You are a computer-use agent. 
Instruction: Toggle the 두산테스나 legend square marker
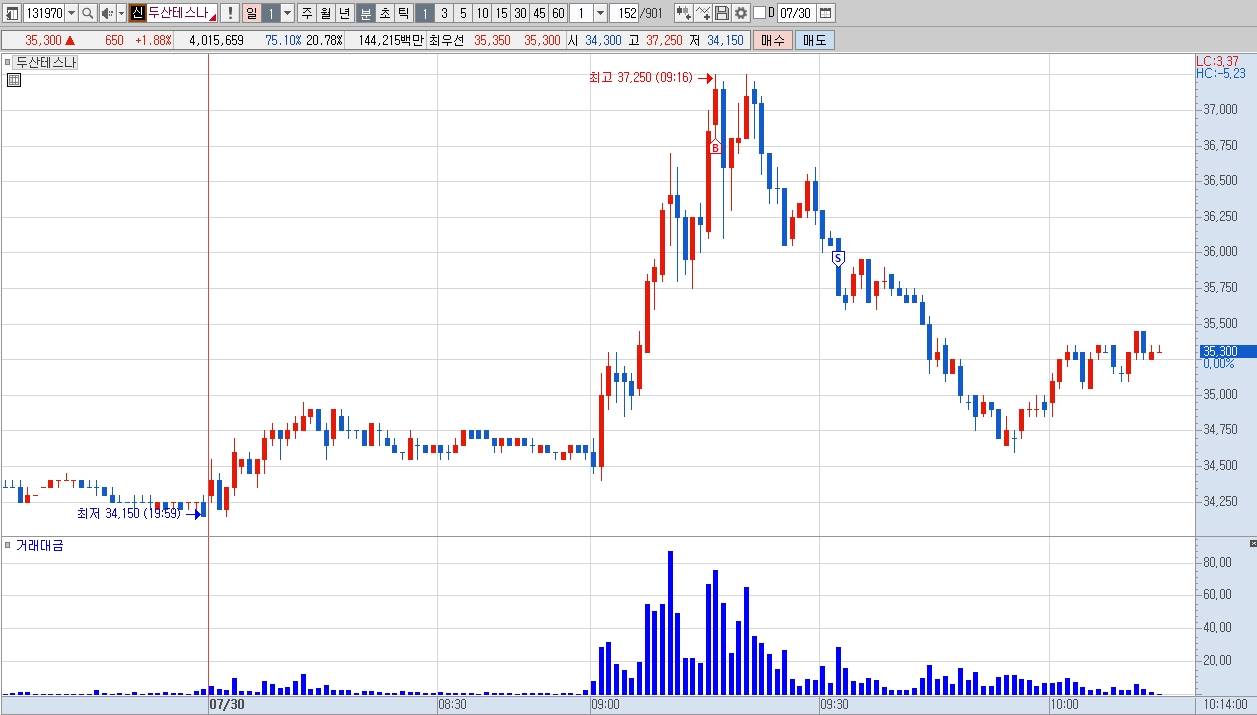[8, 62]
